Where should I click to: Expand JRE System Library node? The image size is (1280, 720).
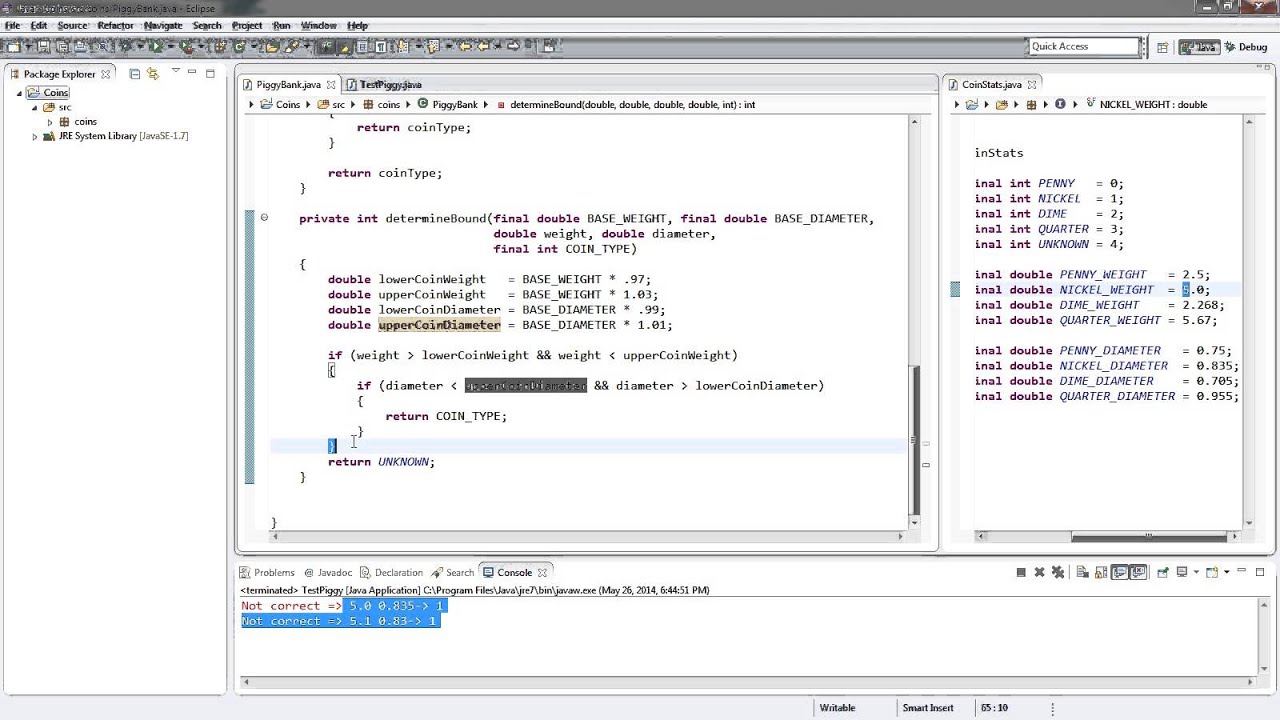click(35, 136)
